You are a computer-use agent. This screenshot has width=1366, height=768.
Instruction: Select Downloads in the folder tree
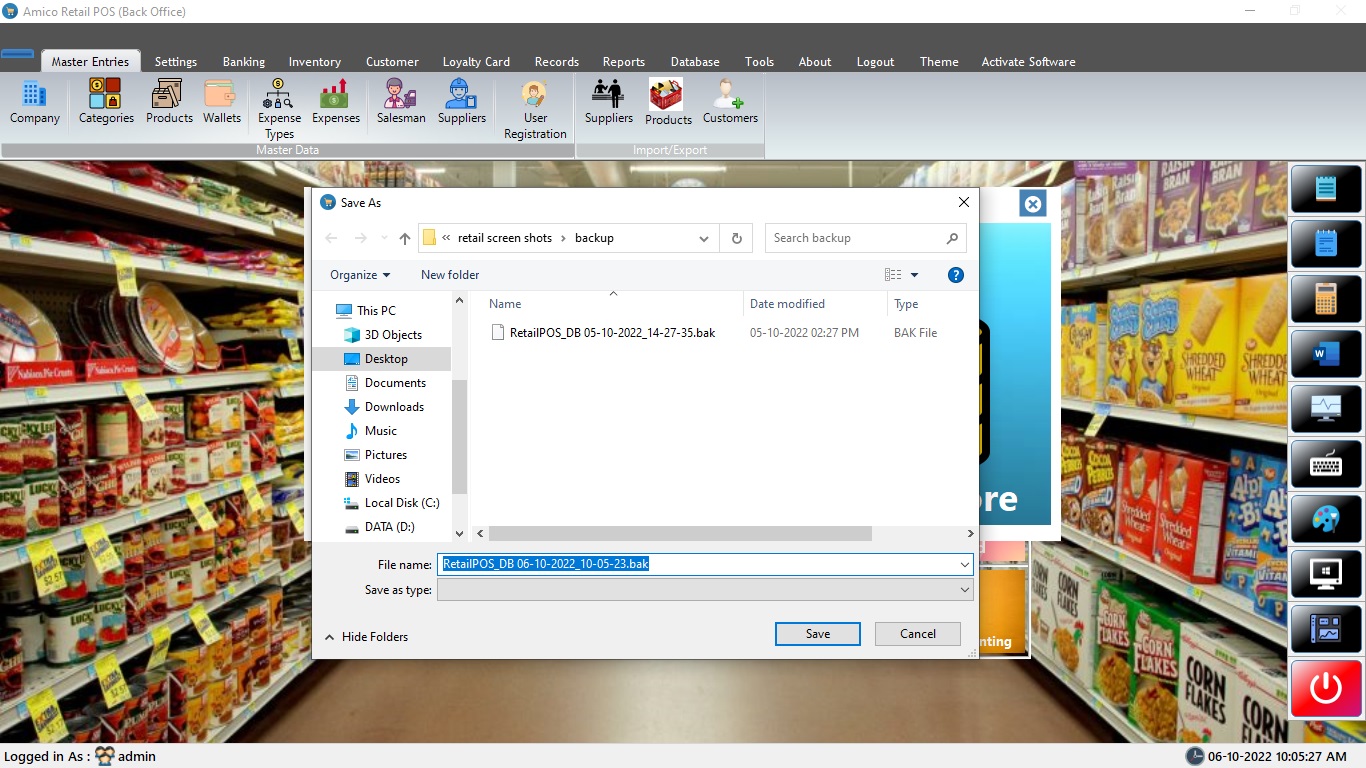tap(394, 407)
